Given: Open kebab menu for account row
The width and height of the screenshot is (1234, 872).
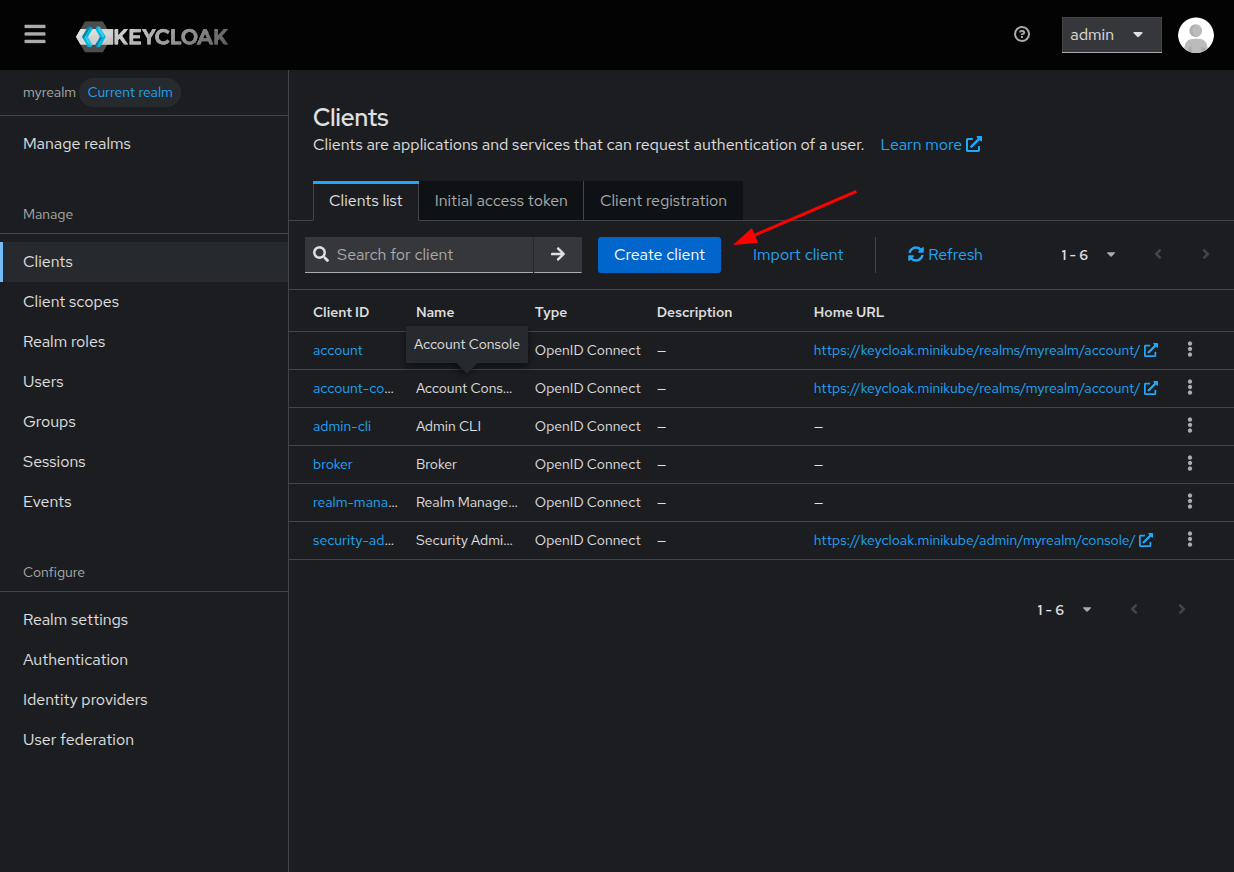Looking at the screenshot, I should point(1190,349).
